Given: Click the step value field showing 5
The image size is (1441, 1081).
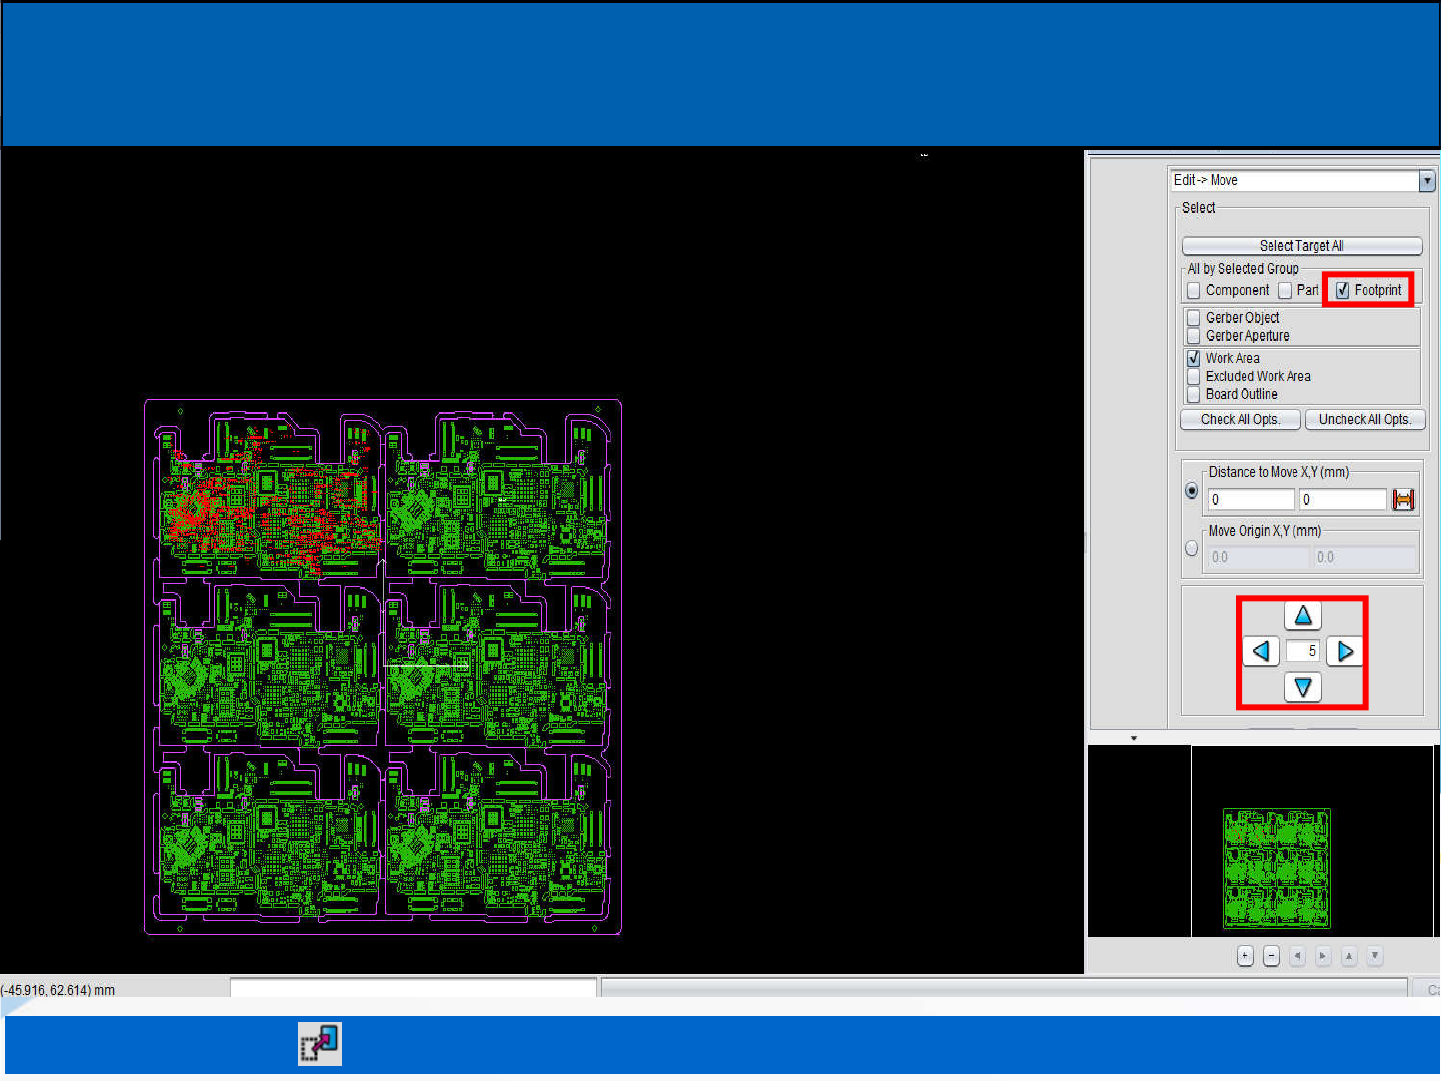Looking at the screenshot, I should [x=1303, y=652].
